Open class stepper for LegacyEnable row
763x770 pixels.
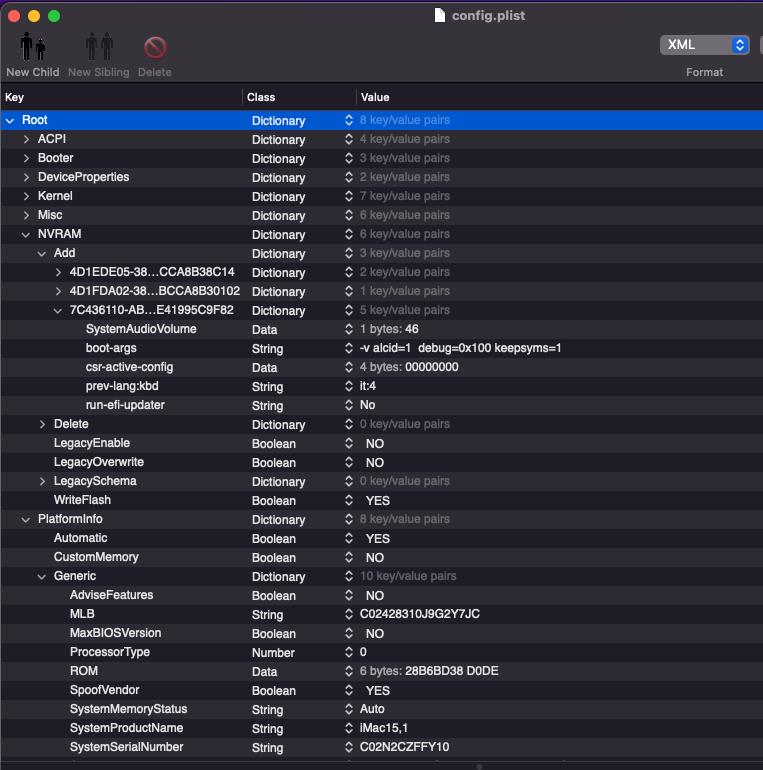pos(349,443)
